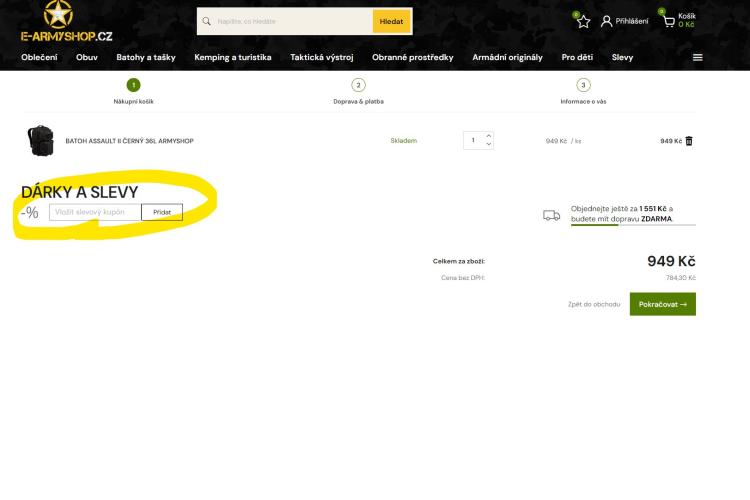
Task: Open Oblečení category menu
Action: click(39, 57)
